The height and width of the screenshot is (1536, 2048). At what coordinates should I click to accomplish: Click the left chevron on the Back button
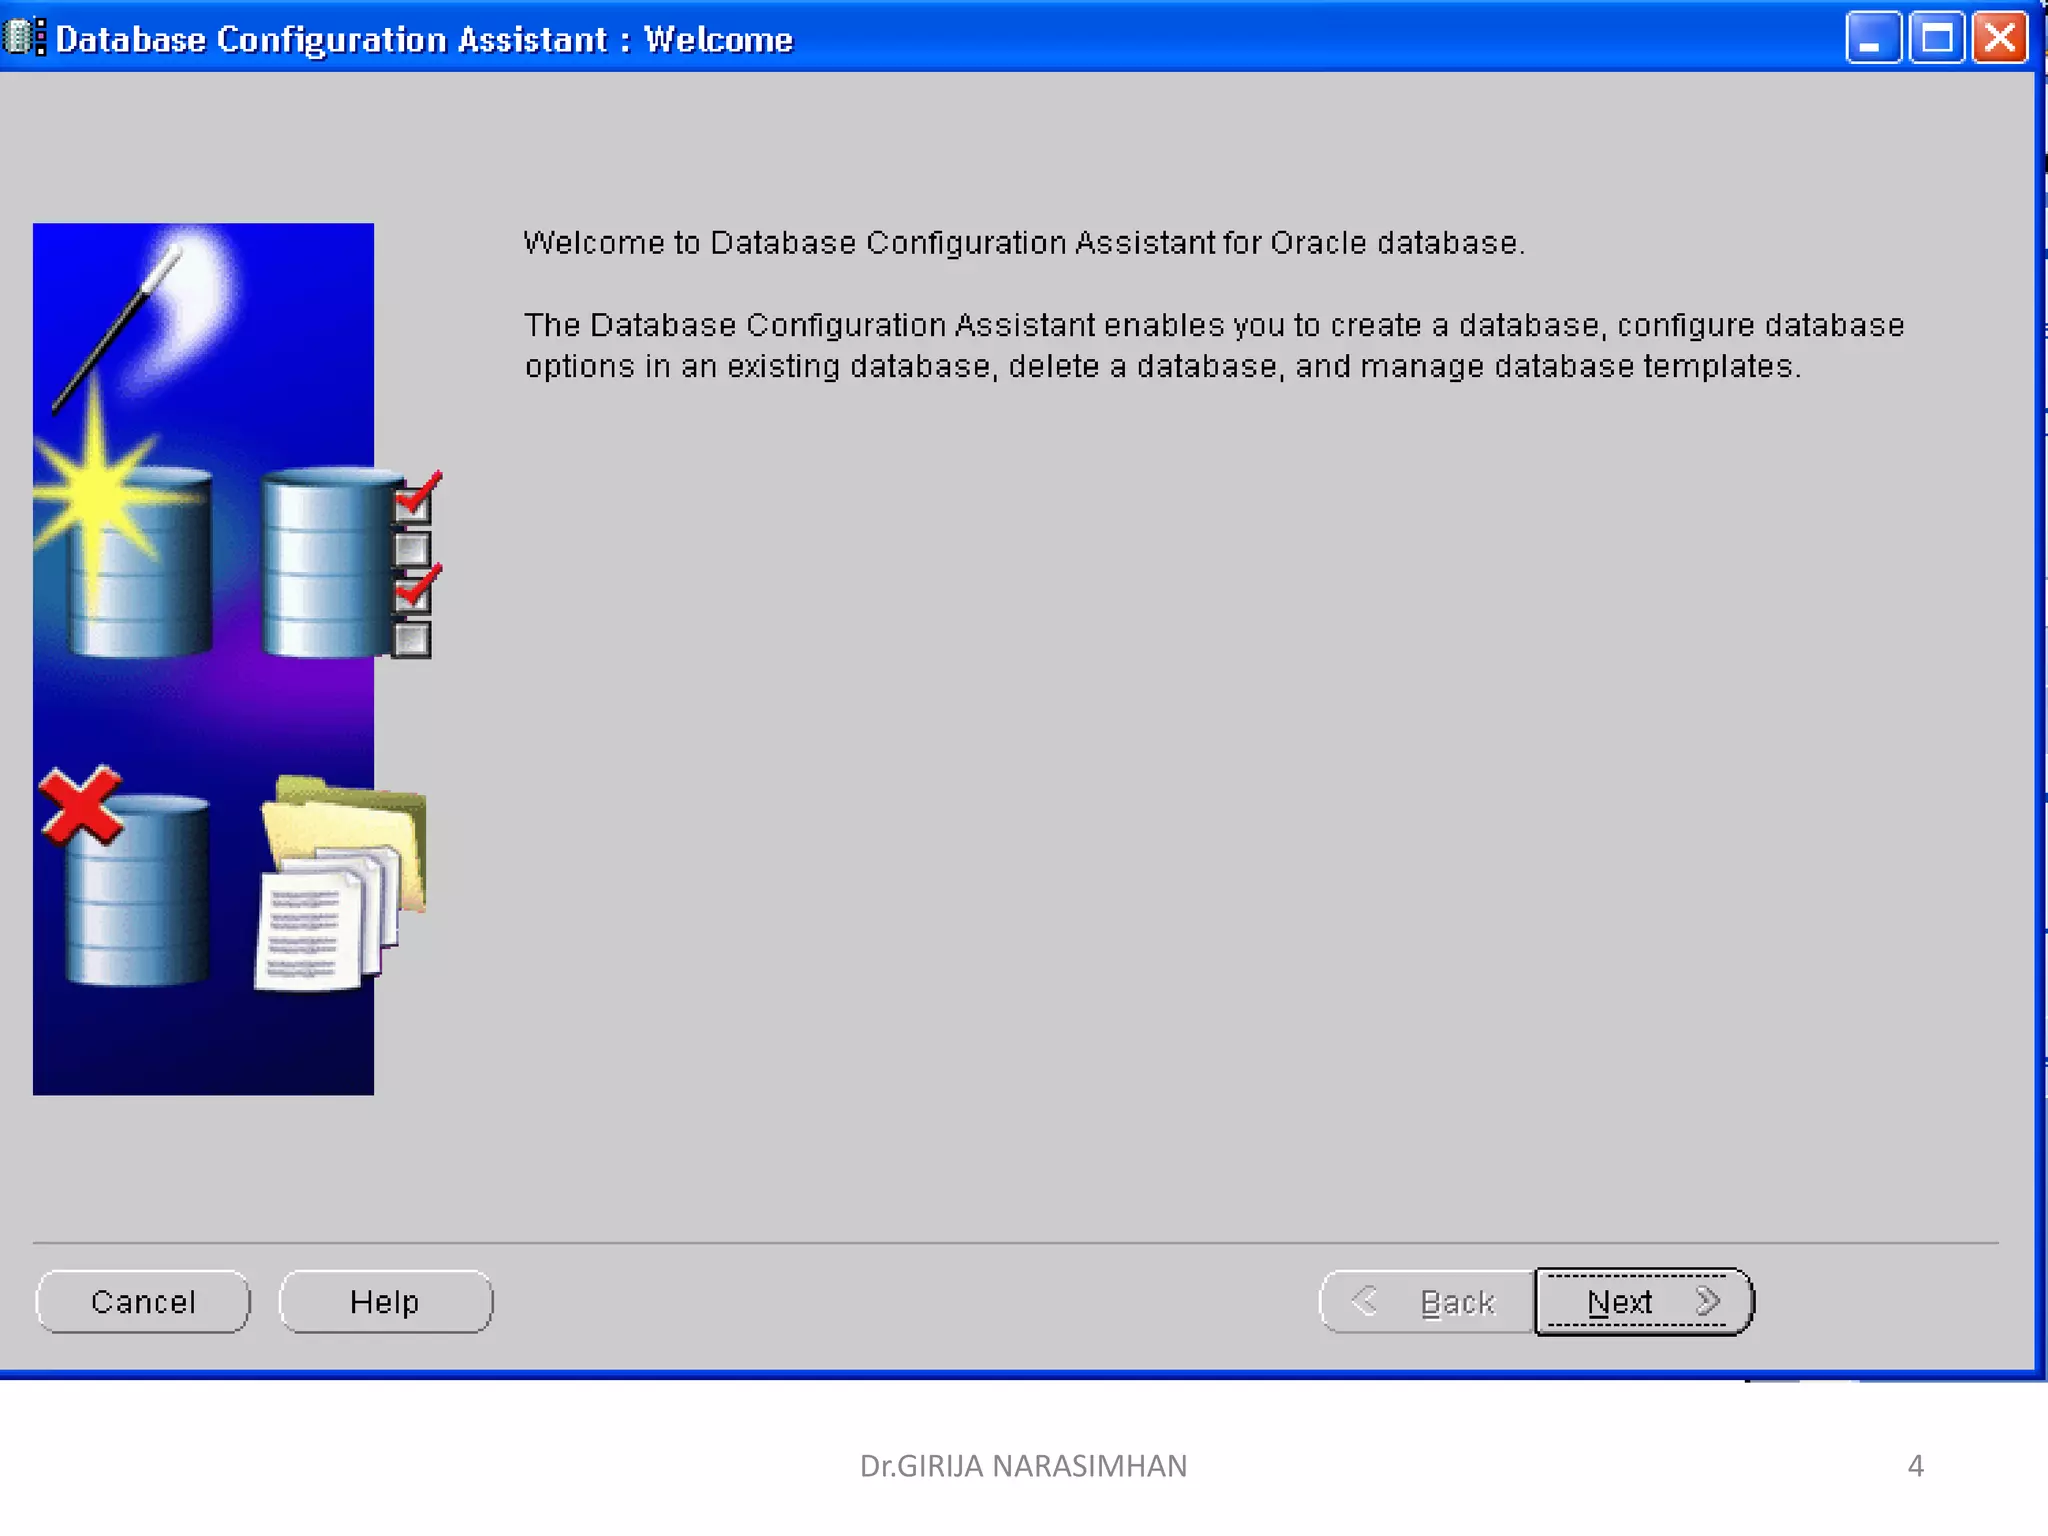[1364, 1301]
